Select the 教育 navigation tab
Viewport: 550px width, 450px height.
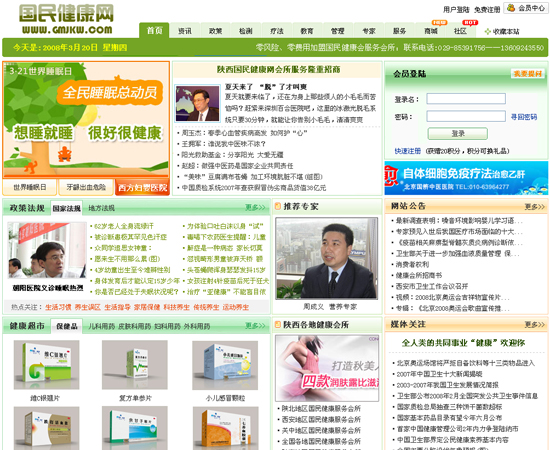(x=307, y=31)
